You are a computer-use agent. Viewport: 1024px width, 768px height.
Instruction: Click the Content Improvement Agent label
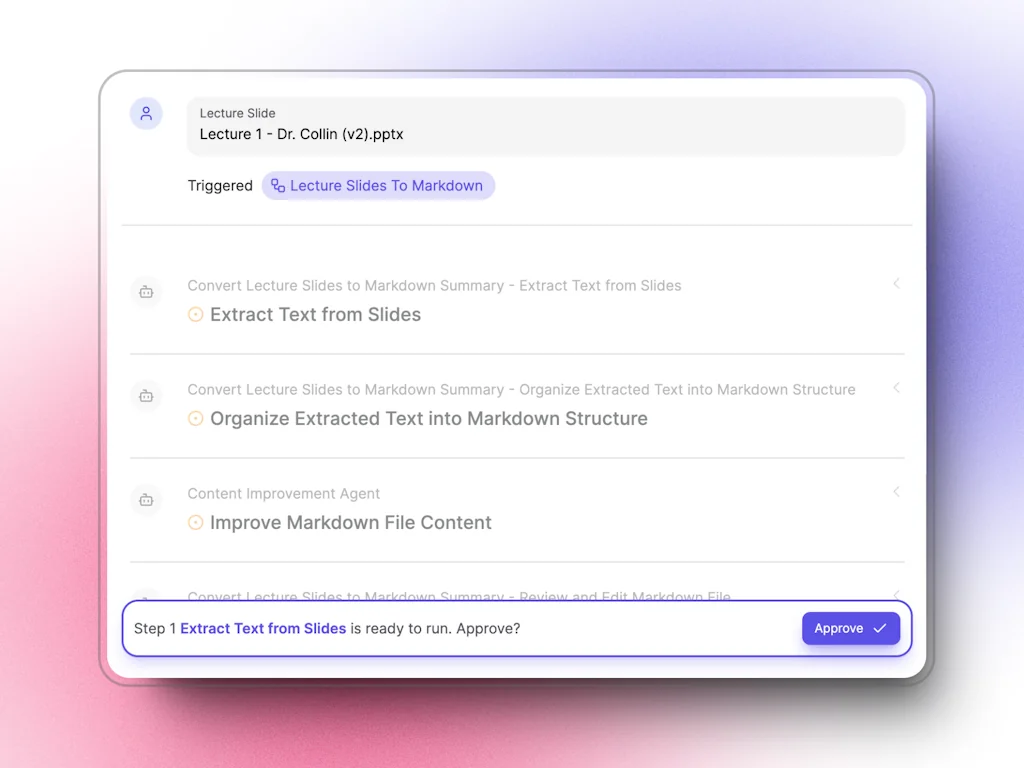(x=284, y=494)
